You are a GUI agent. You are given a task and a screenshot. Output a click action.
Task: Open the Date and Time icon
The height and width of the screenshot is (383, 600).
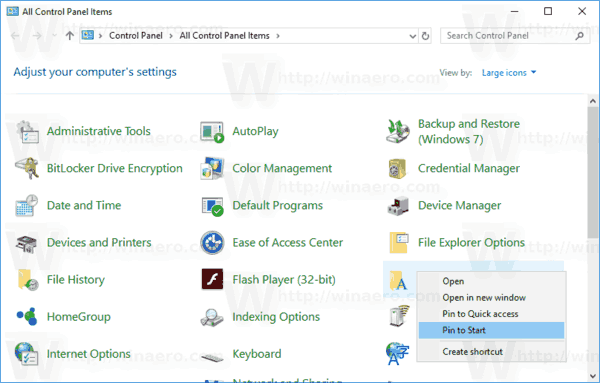[27, 205]
